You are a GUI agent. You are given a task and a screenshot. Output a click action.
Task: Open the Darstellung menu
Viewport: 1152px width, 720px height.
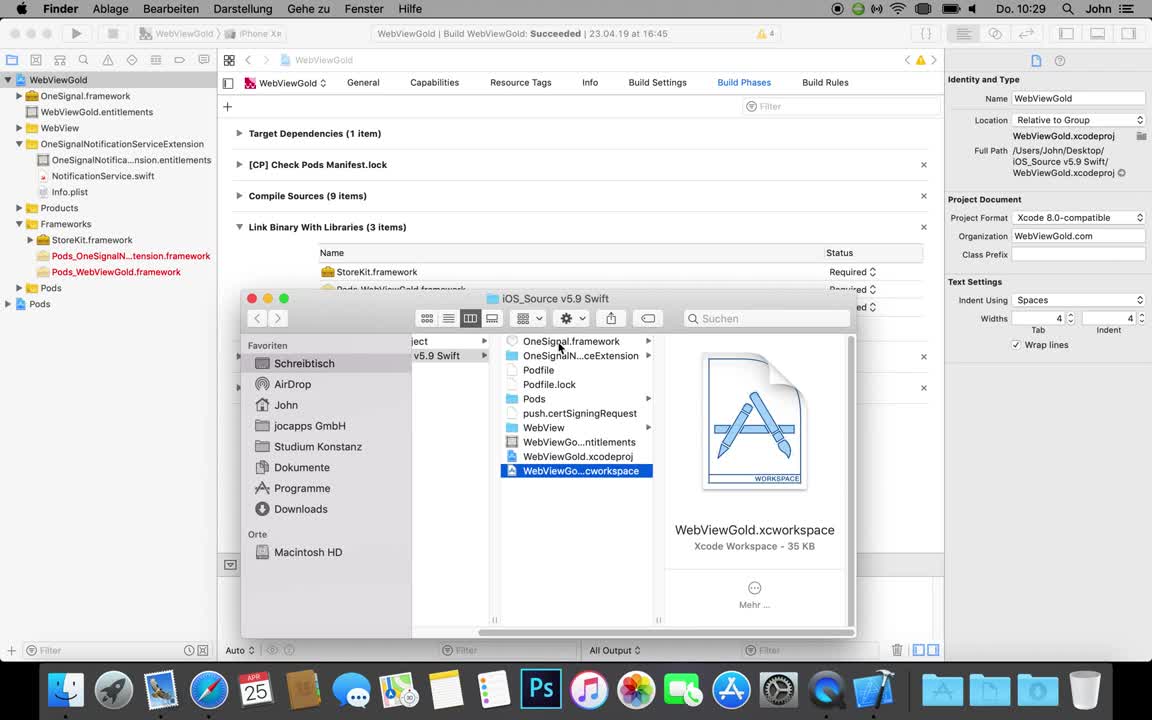[x=242, y=9]
